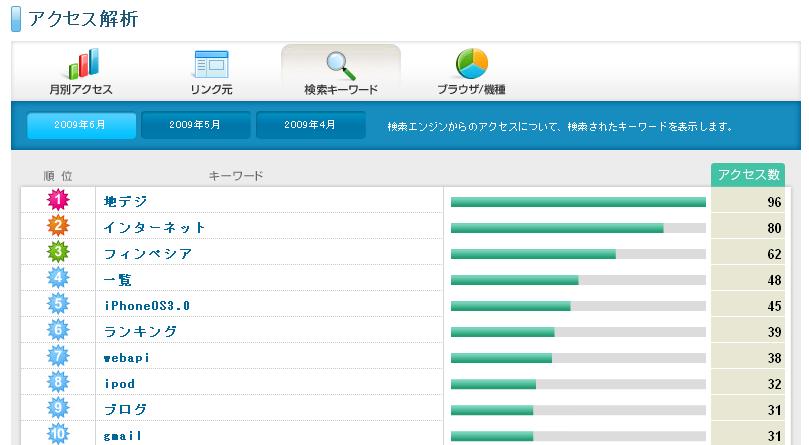Image resolution: width=809 pixels, height=445 pixels.
Task: Switch to 月別アクセス tab
Action: pyautogui.click(x=81, y=89)
